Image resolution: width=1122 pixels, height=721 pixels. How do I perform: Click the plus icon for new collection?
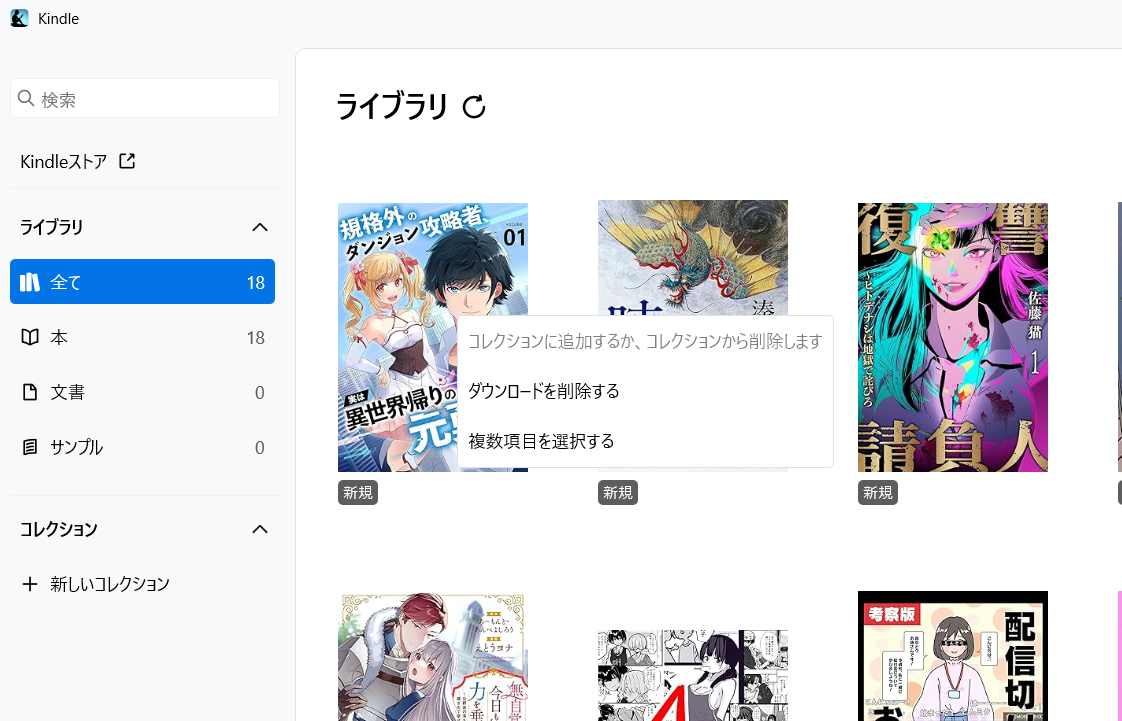pyautogui.click(x=29, y=584)
